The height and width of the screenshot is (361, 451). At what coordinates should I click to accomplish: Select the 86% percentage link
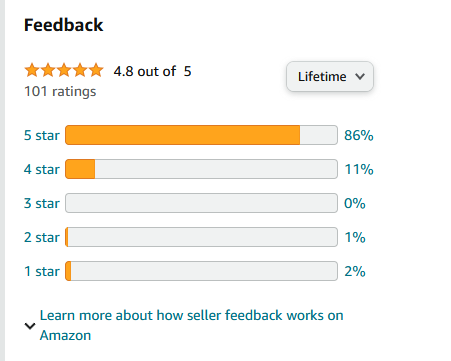359,135
